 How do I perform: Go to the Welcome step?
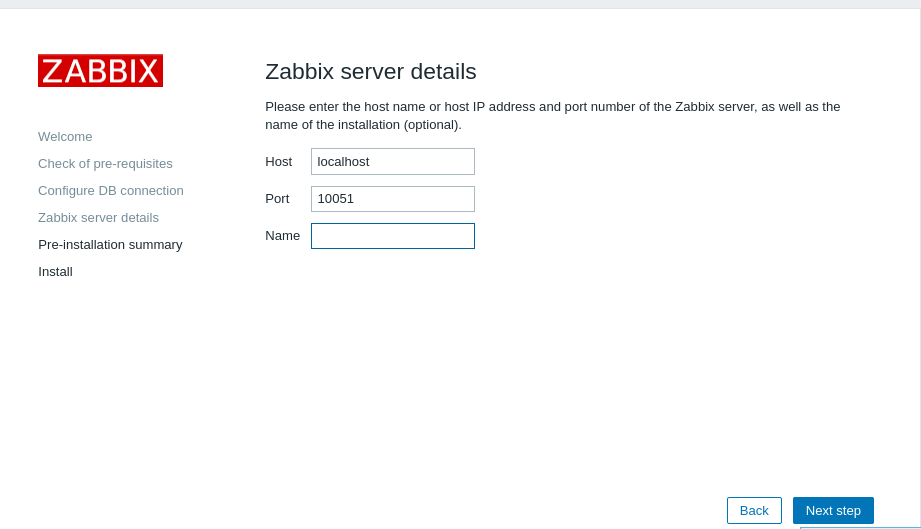coord(65,136)
